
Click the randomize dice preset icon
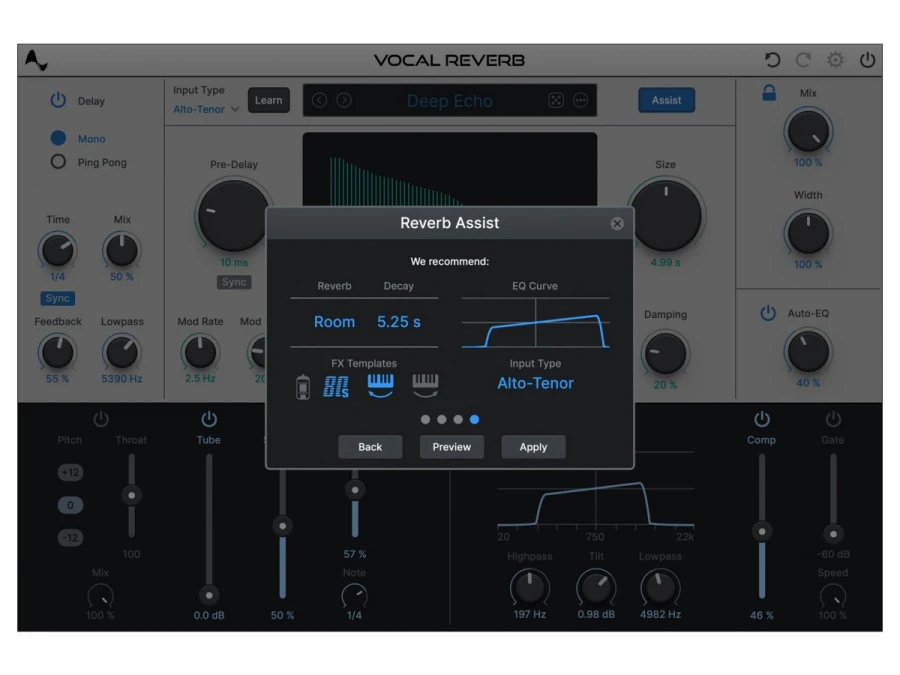pos(556,100)
